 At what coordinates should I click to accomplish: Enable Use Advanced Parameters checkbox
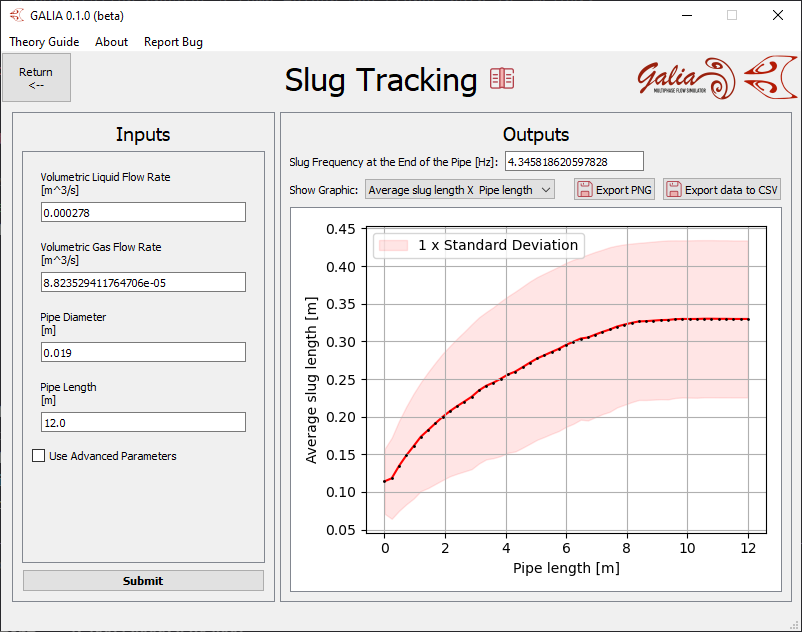(39, 456)
